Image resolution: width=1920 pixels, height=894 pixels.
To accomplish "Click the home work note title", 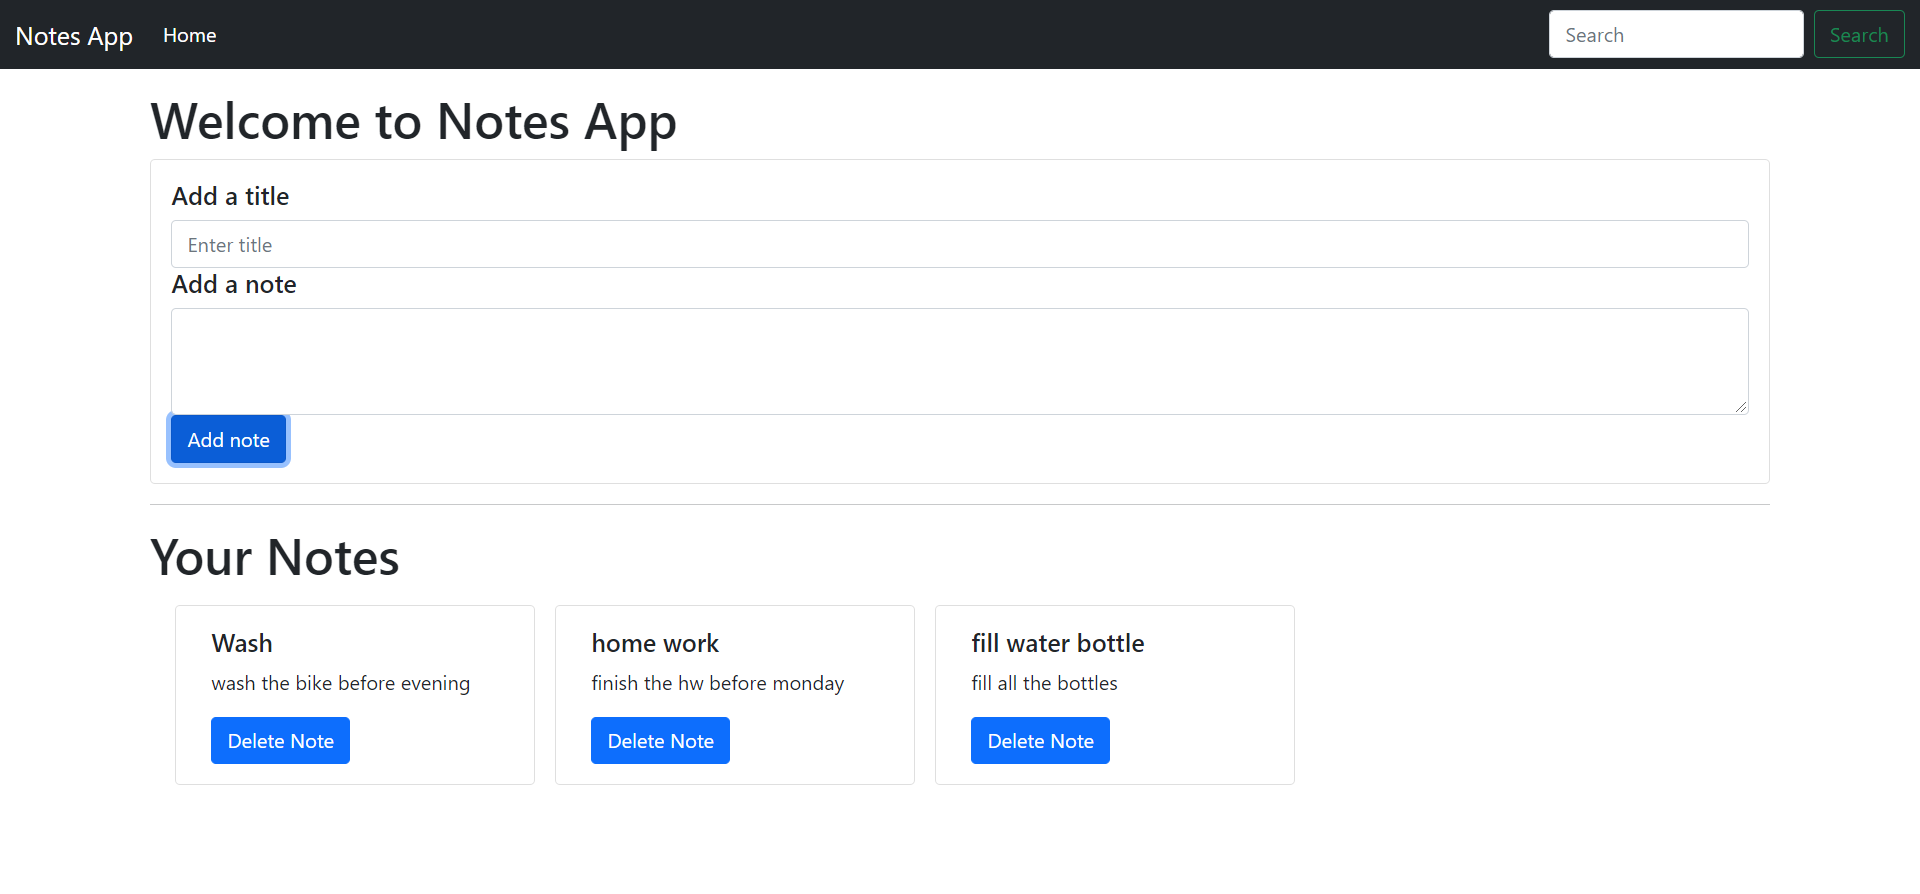I will pos(655,643).
